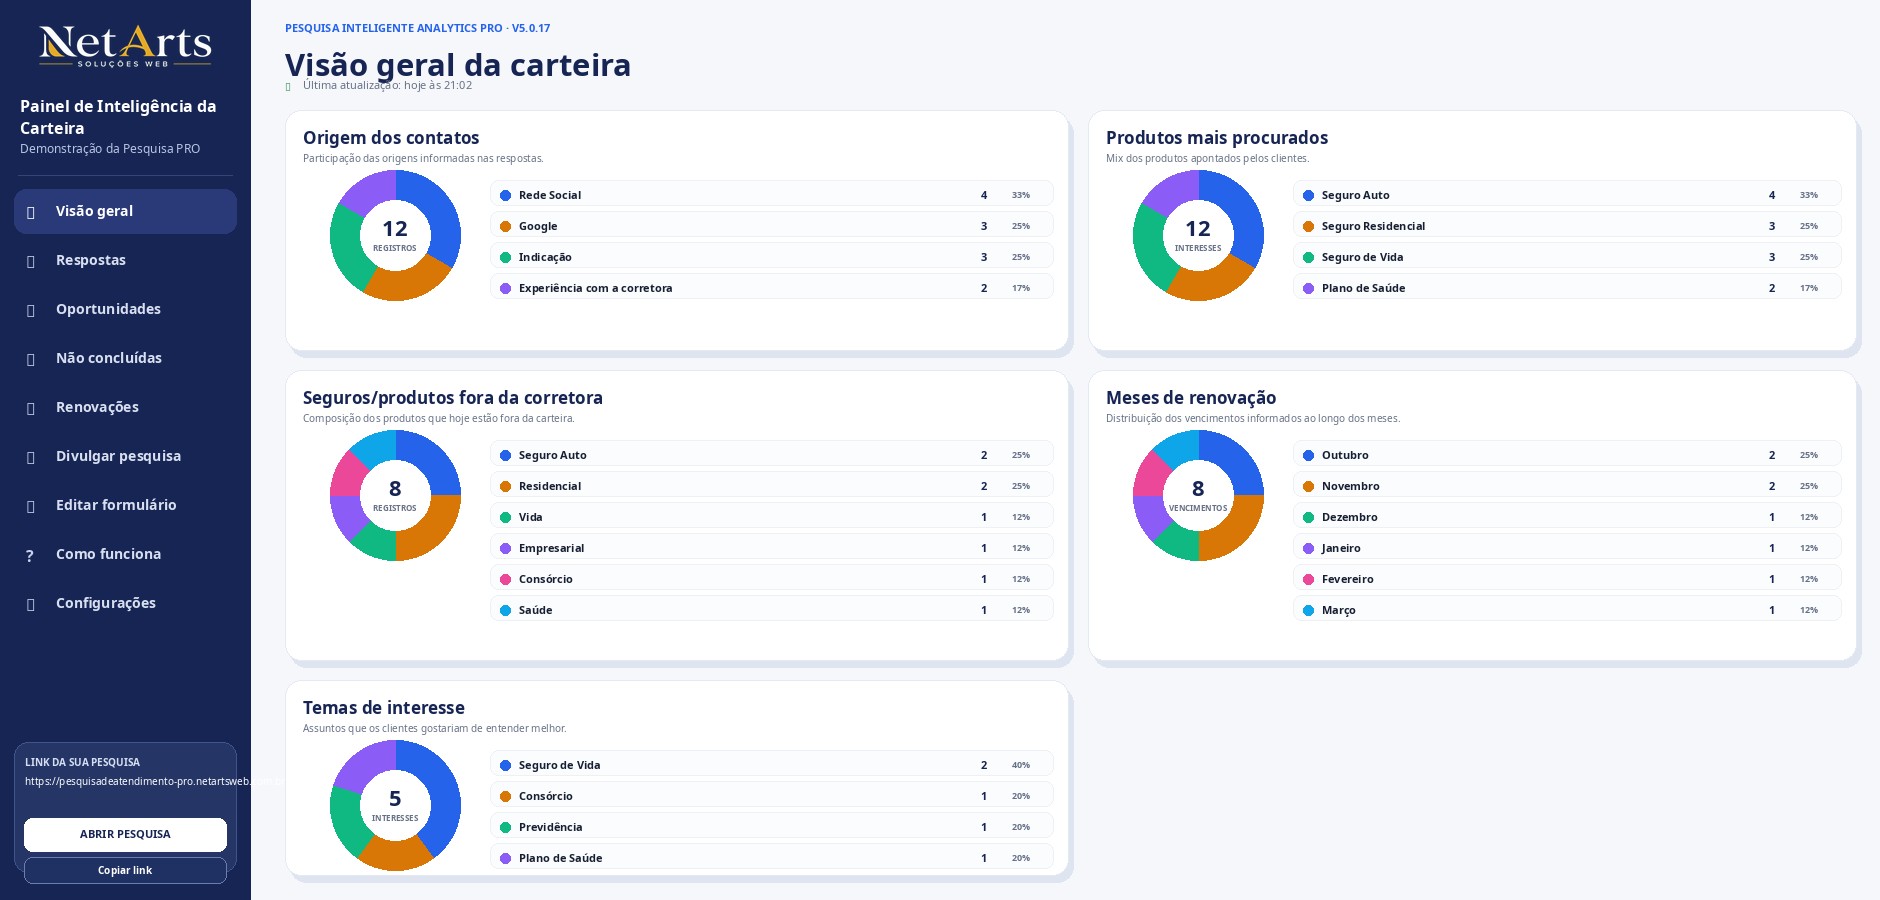Viewport: 1880px width, 900px height.
Task: Click the green dot beside Previdência
Action: click(505, 827)
